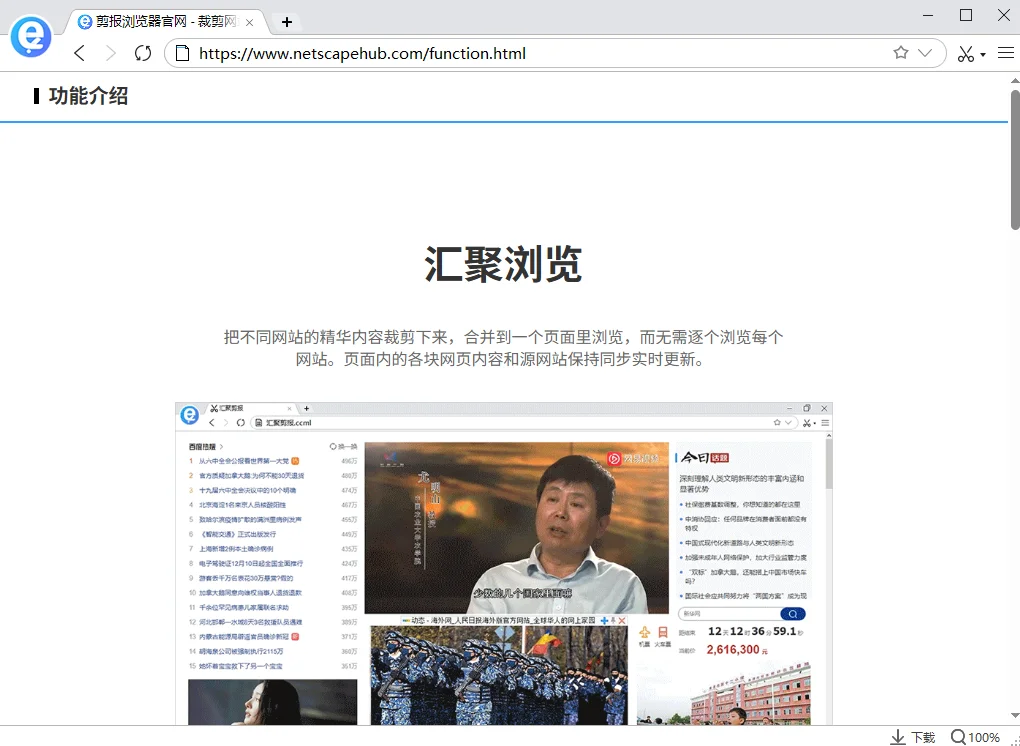
Task: Go back to the previous page
Action: click(x=79, y=53)
